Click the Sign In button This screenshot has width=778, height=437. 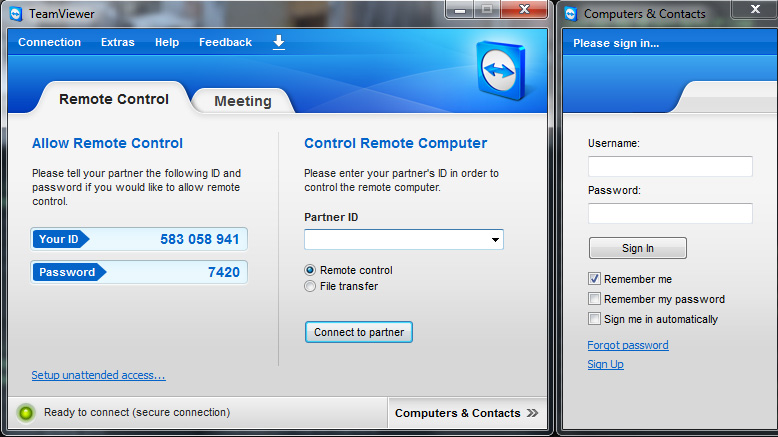[638, 248]
